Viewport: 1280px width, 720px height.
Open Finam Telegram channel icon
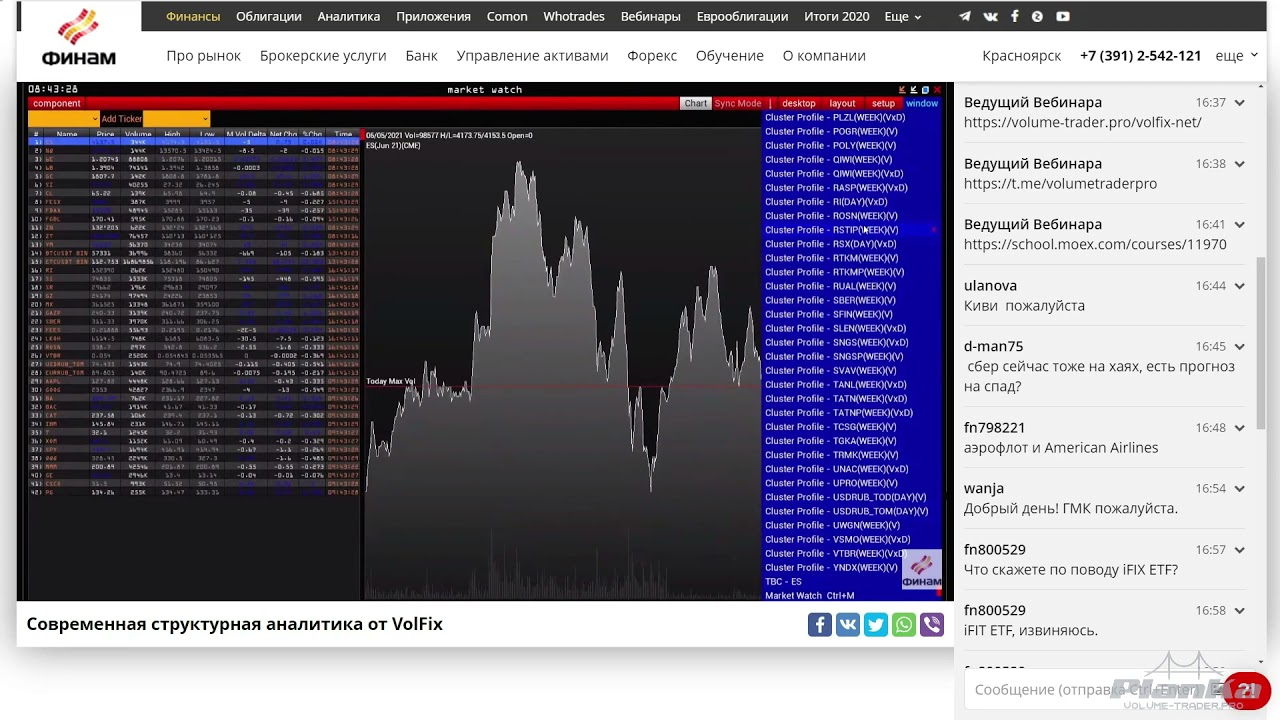pyautogui.click(x=965, y=16)
